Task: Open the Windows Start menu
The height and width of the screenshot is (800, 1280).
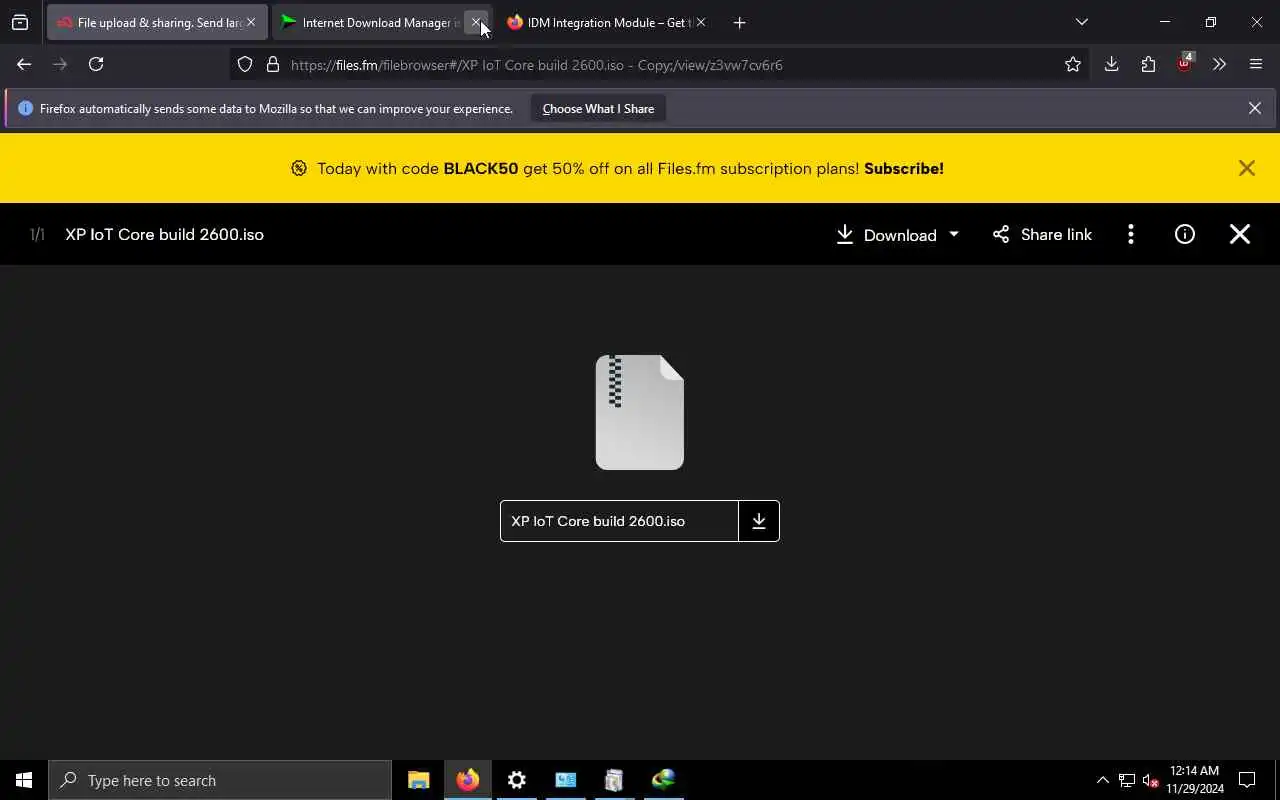Action: (x=24, y=780)
